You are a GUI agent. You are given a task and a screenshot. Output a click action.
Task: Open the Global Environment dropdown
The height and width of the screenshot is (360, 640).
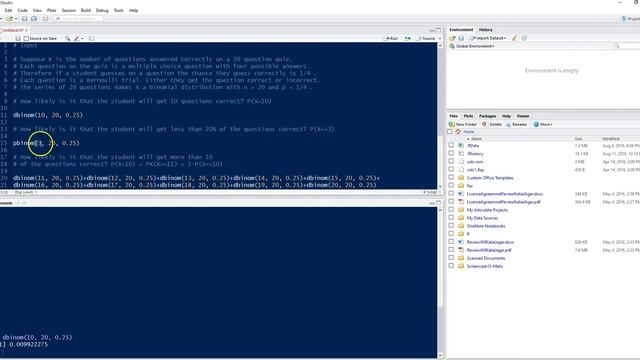tap(472, 46)
